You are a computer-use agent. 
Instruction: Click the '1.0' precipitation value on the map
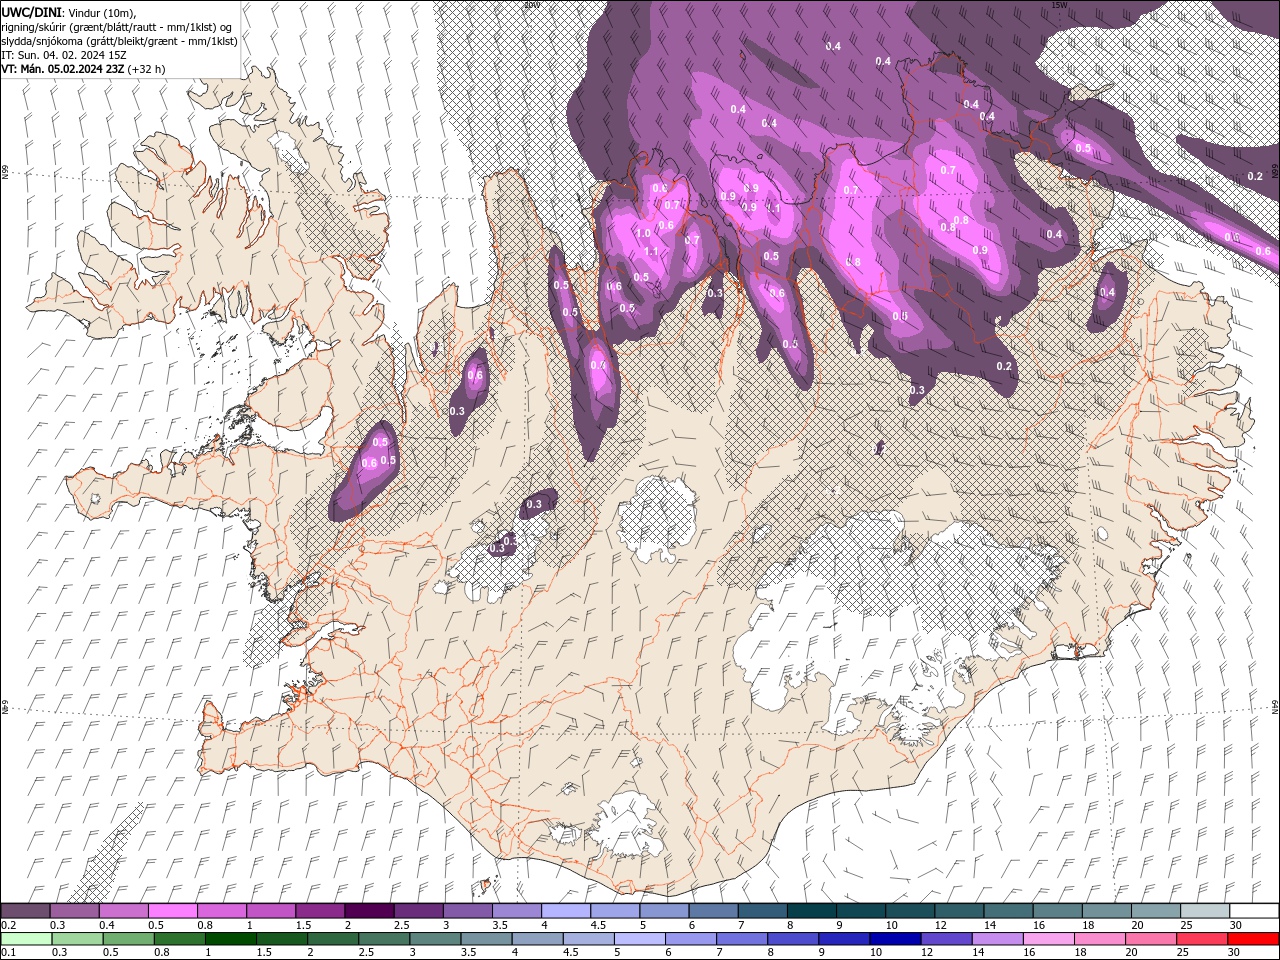(643, 233)
